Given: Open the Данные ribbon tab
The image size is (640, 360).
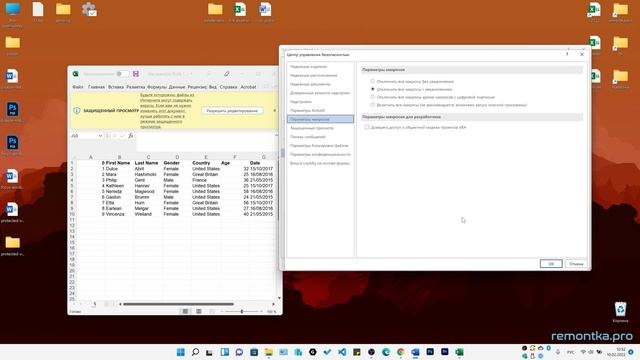Looking at the screenshot, I should (177, 87).
